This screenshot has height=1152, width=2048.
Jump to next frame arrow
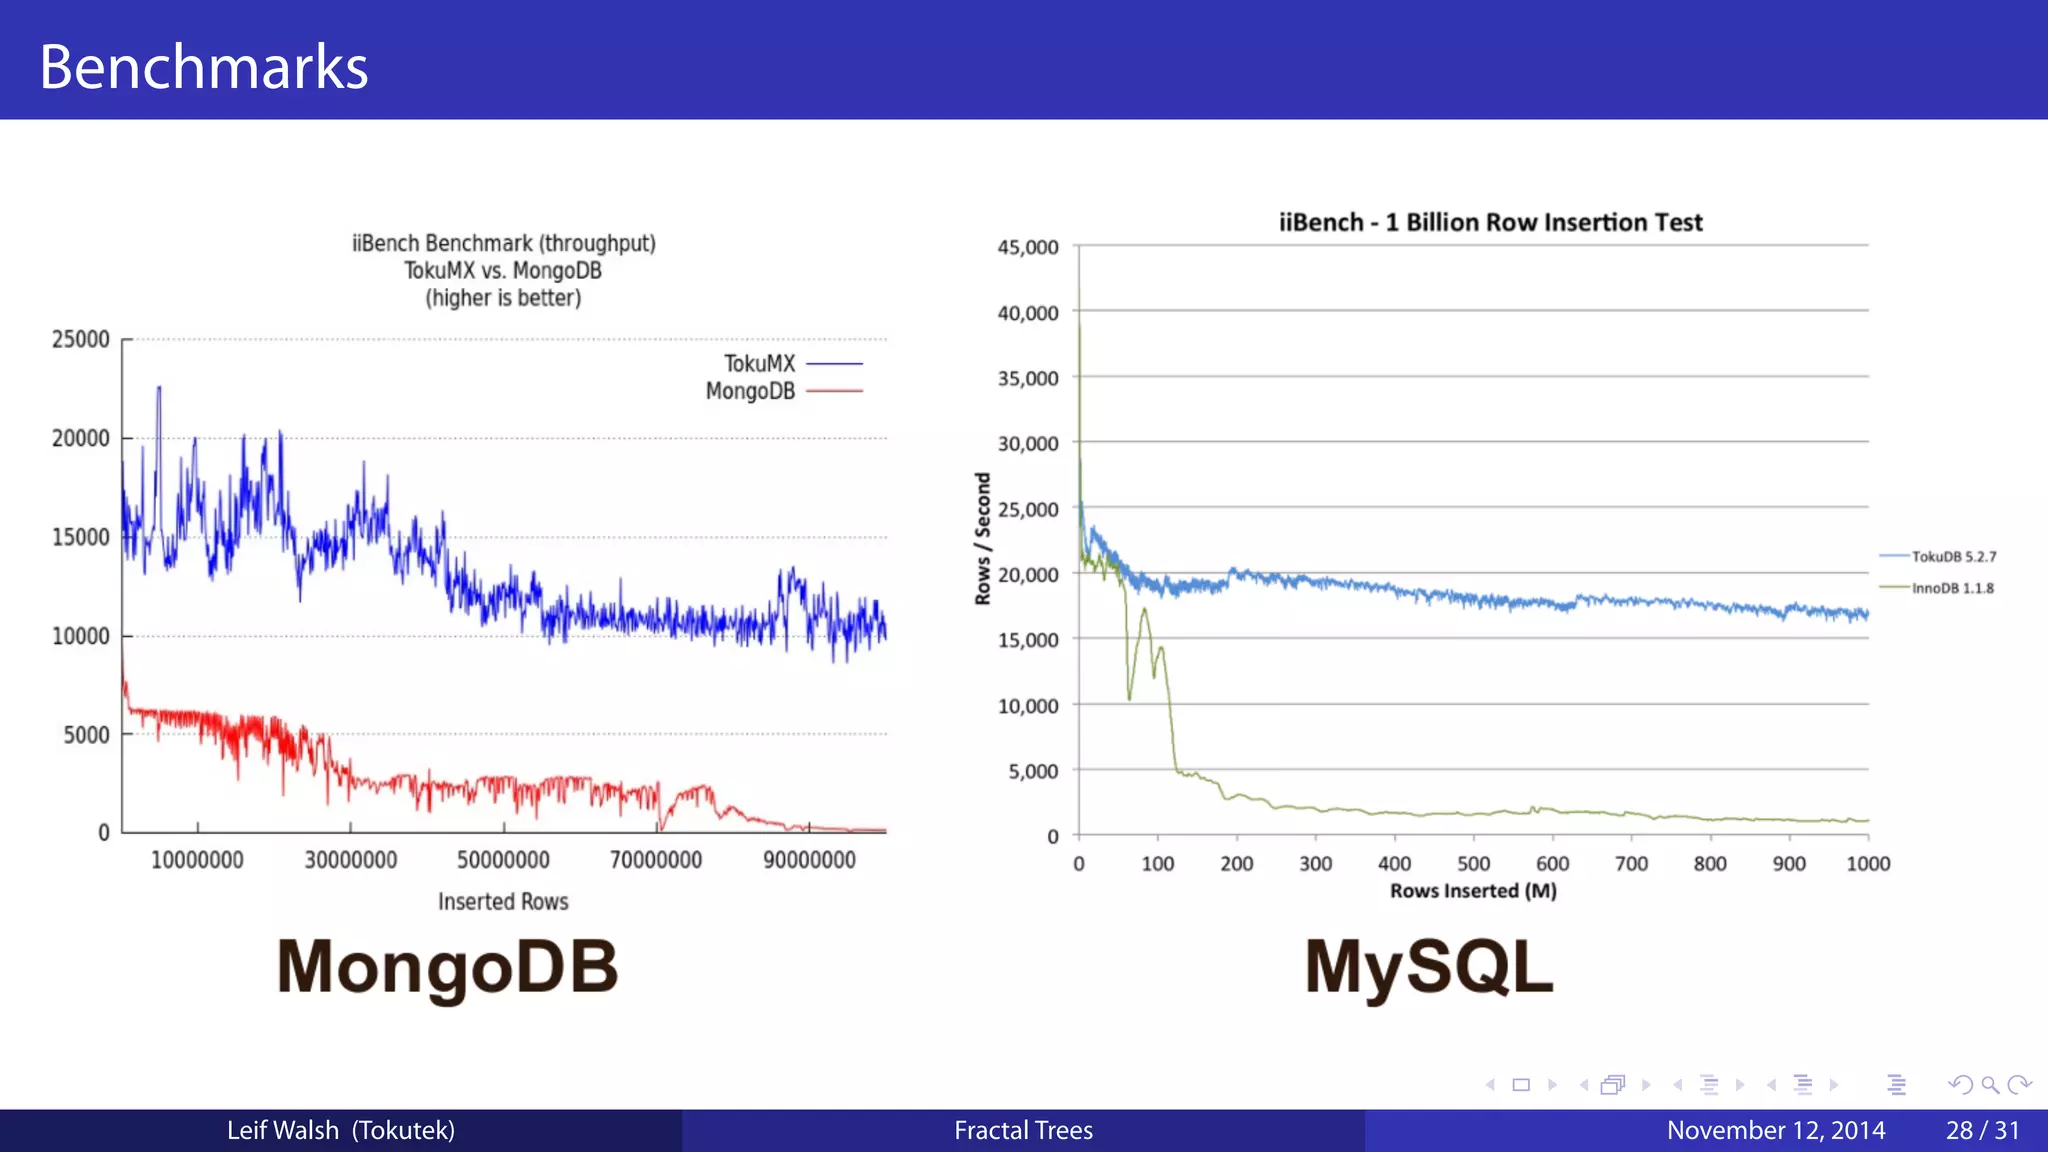tap(1646, 1085)
